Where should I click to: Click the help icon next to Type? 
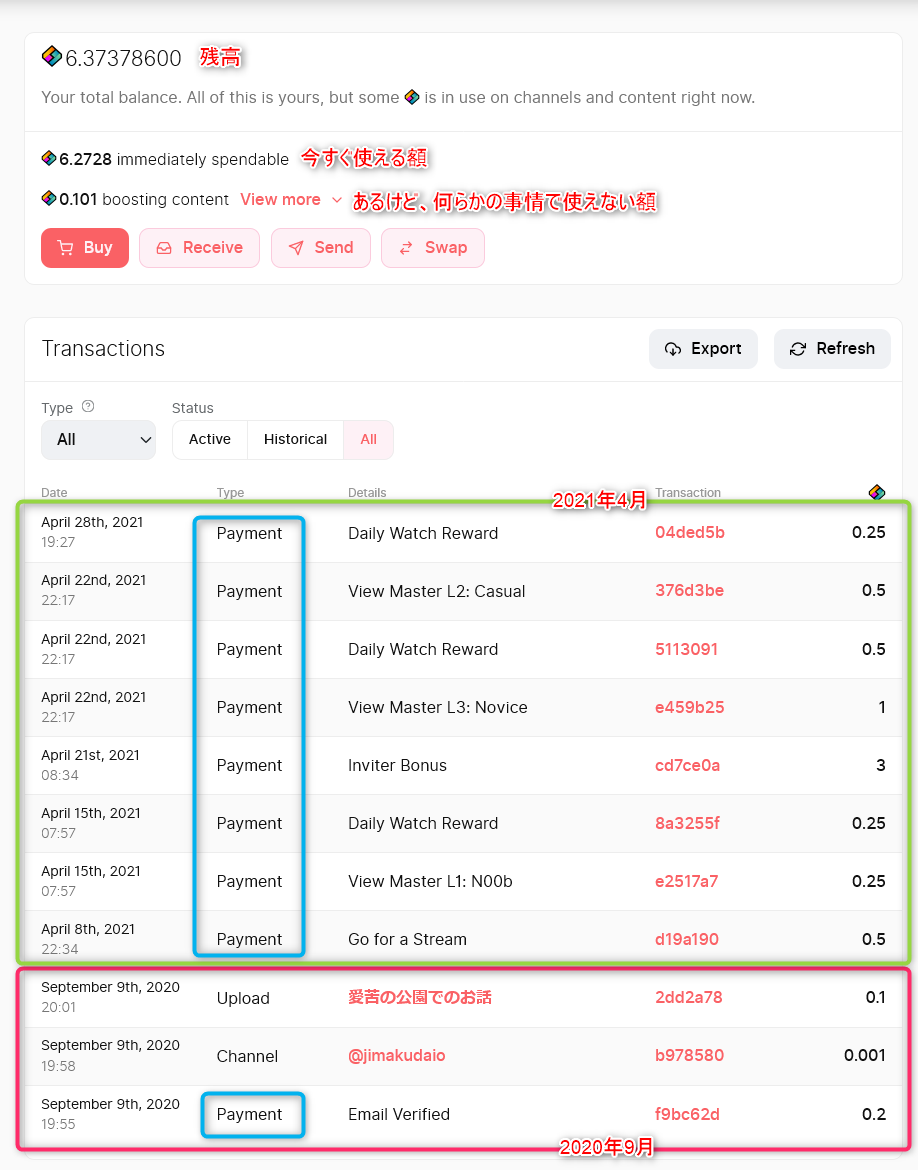(x=88, y=407)
